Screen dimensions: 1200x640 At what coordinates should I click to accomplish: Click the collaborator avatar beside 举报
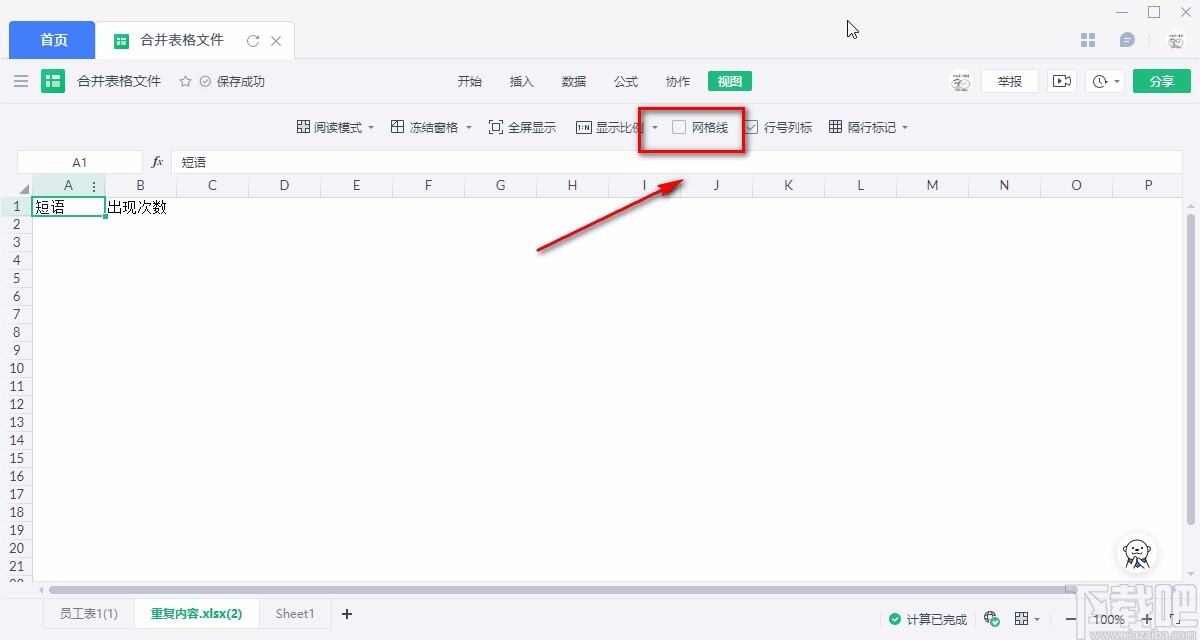pos(961,81)
